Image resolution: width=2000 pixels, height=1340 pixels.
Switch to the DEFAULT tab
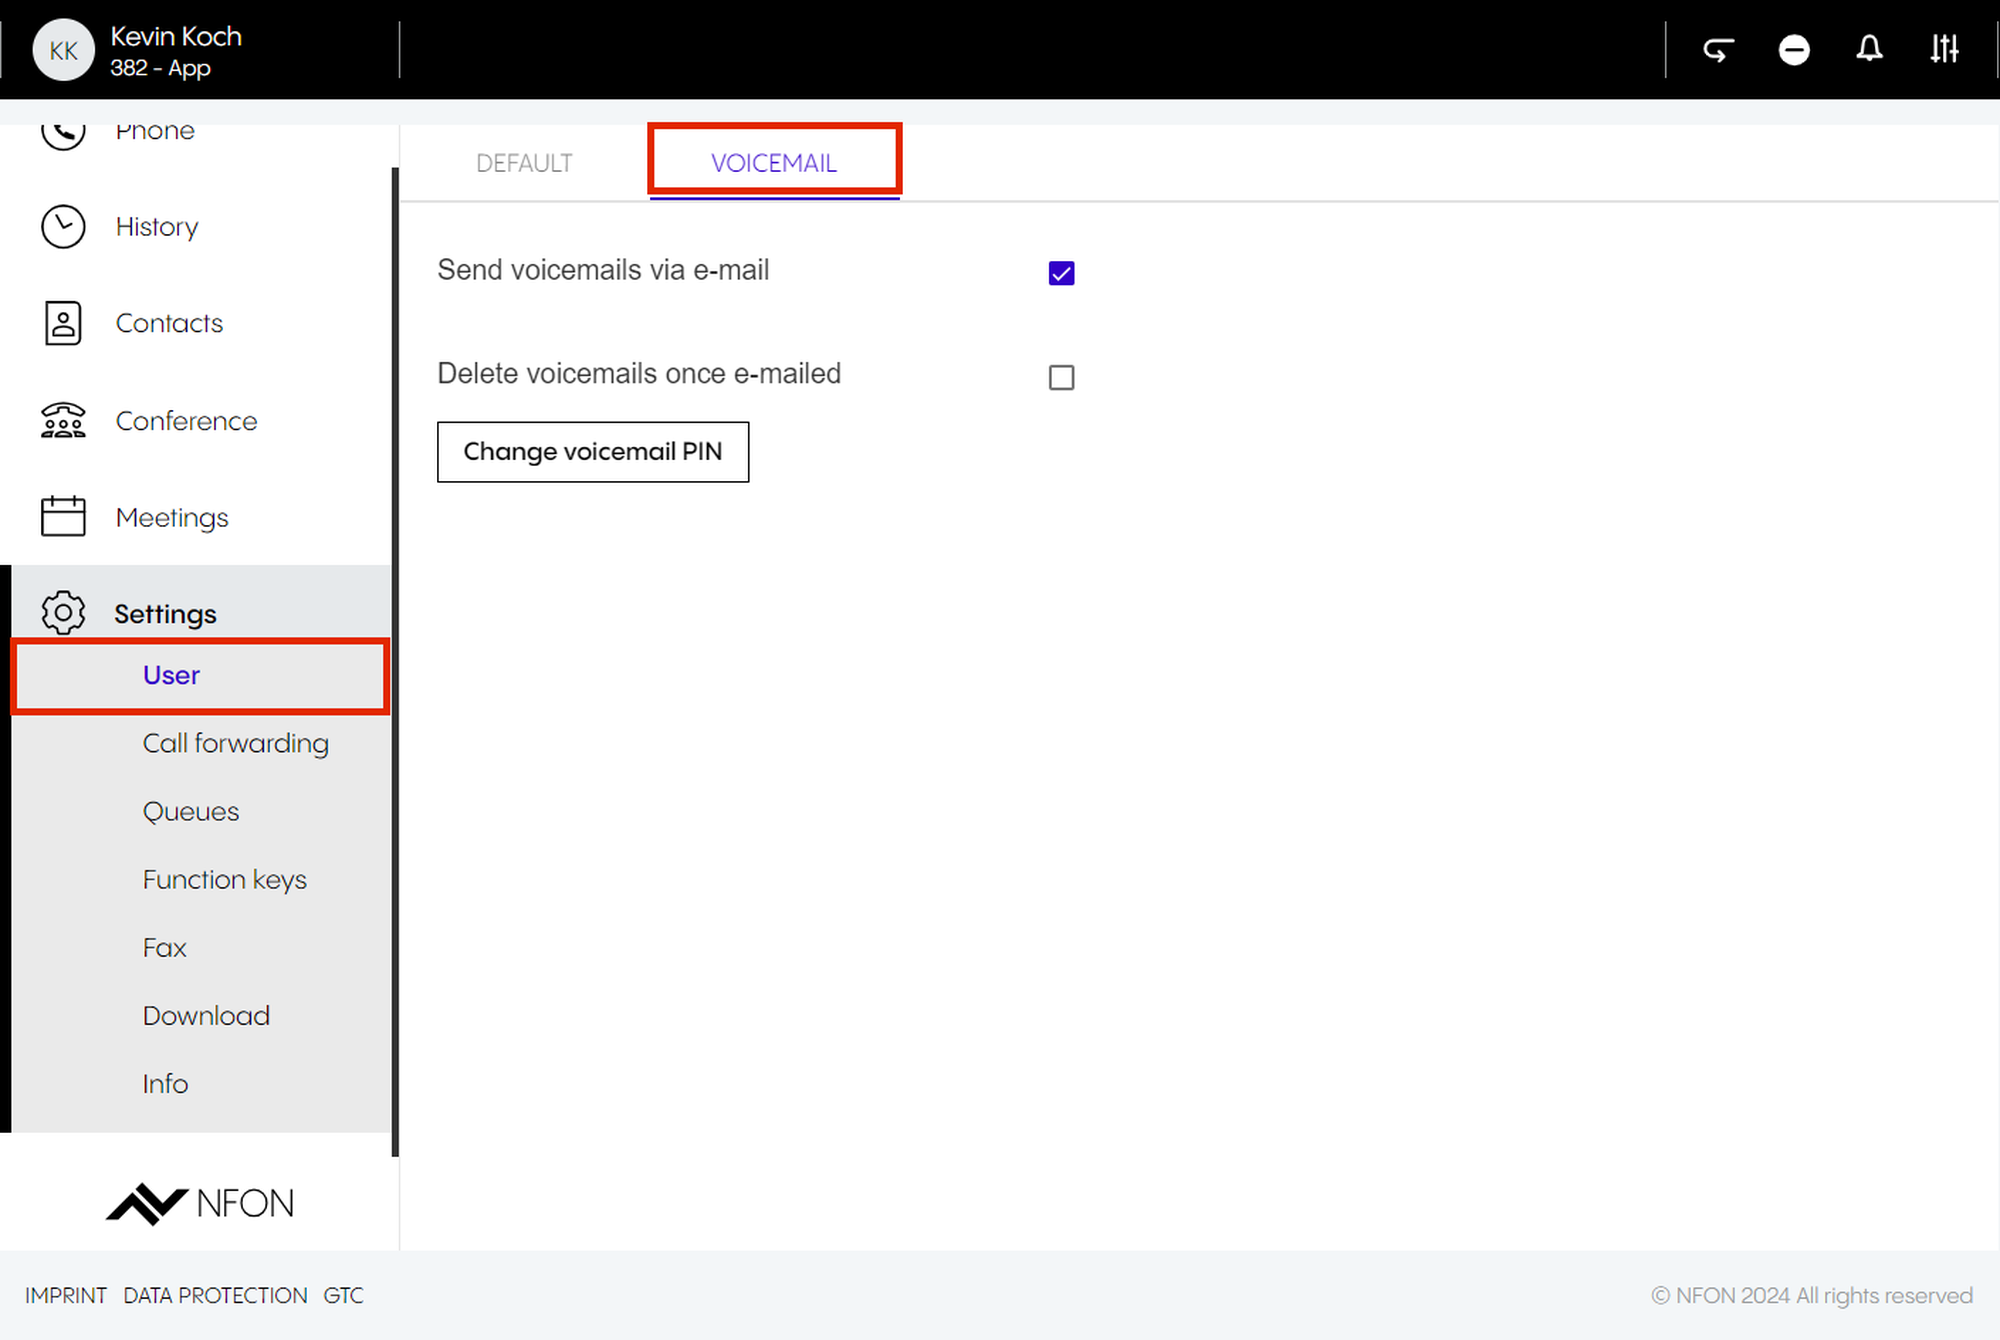524,163
